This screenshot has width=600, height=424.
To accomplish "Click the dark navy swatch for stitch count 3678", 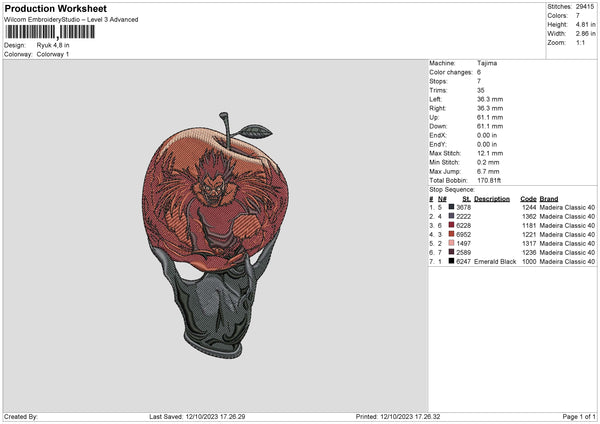I will 452,207.
